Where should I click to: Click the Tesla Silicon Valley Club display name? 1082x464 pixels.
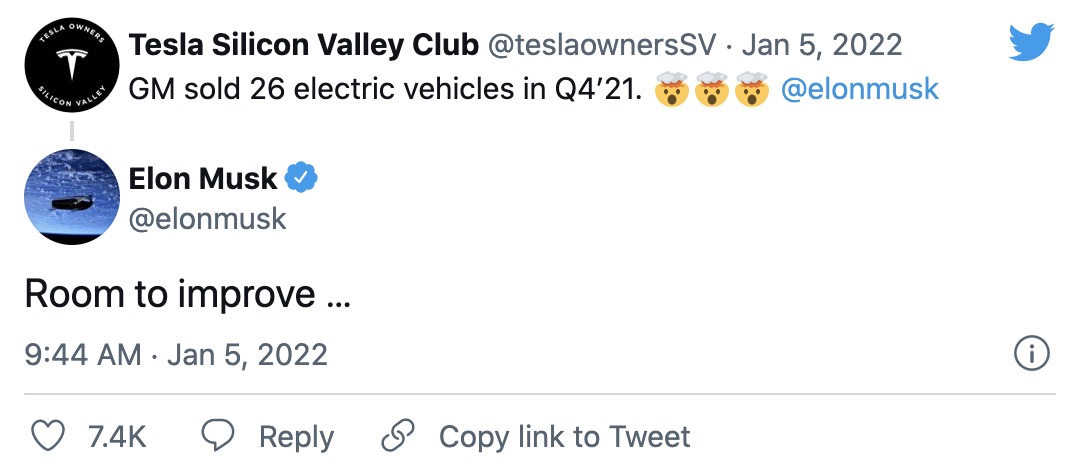tap(302, 45)
